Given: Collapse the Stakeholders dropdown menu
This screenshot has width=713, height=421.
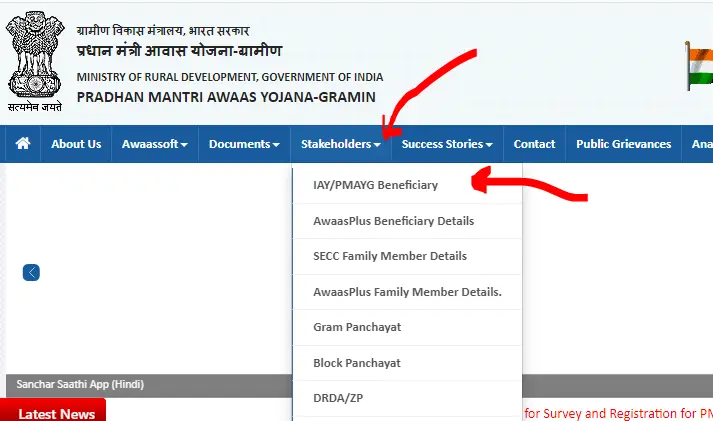Looking at the screenshot, I should click(x=341, y=144).
